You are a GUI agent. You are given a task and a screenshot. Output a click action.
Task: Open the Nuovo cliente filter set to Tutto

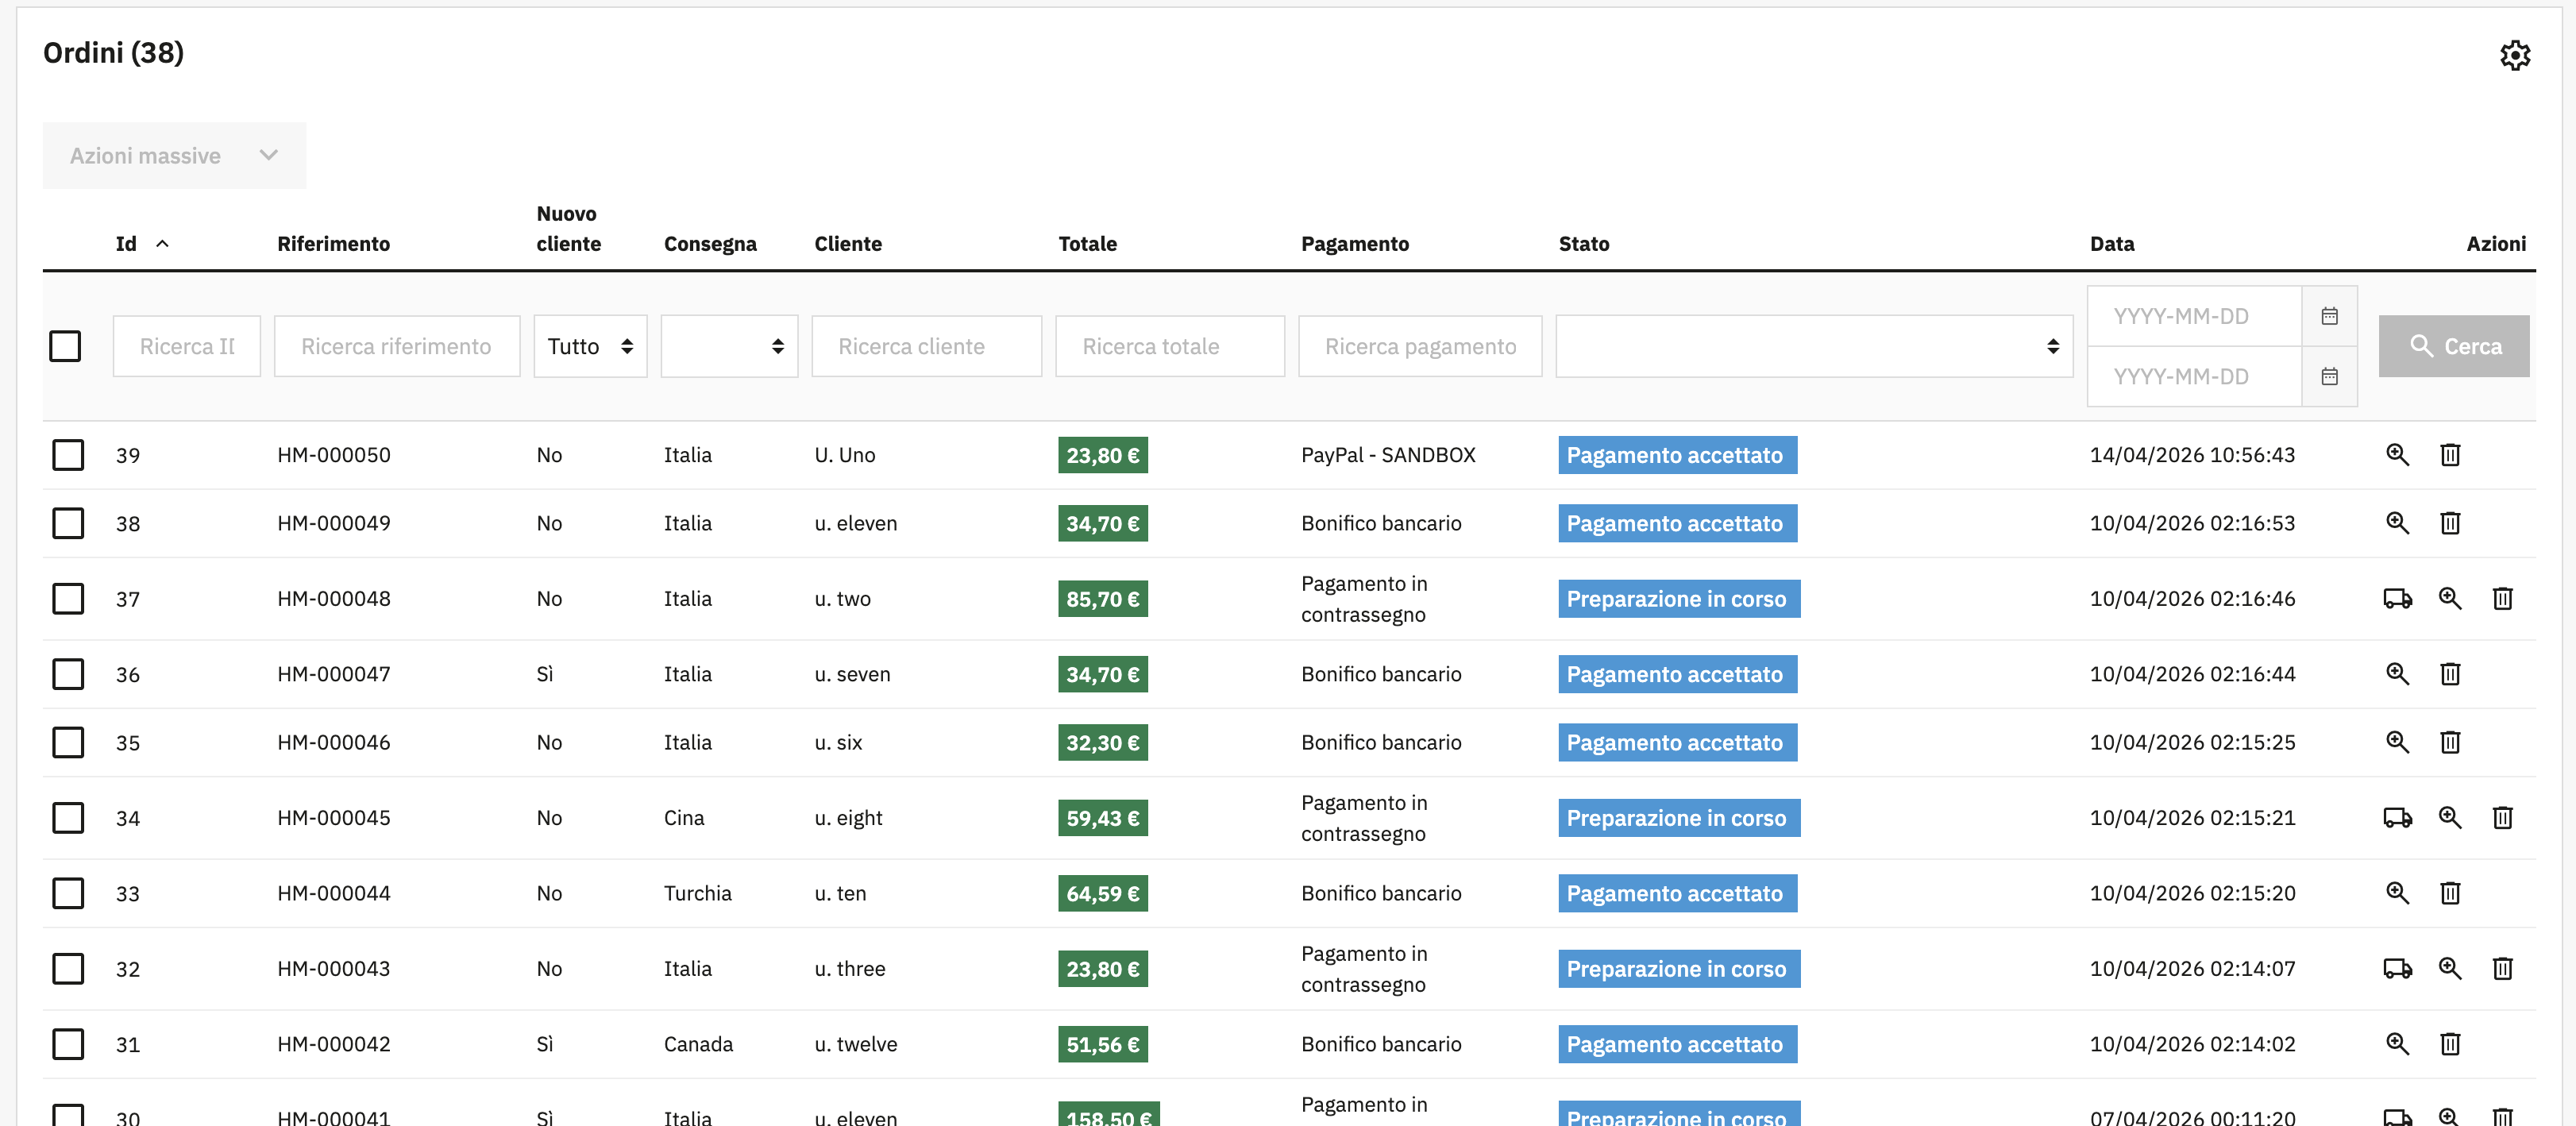590,345
